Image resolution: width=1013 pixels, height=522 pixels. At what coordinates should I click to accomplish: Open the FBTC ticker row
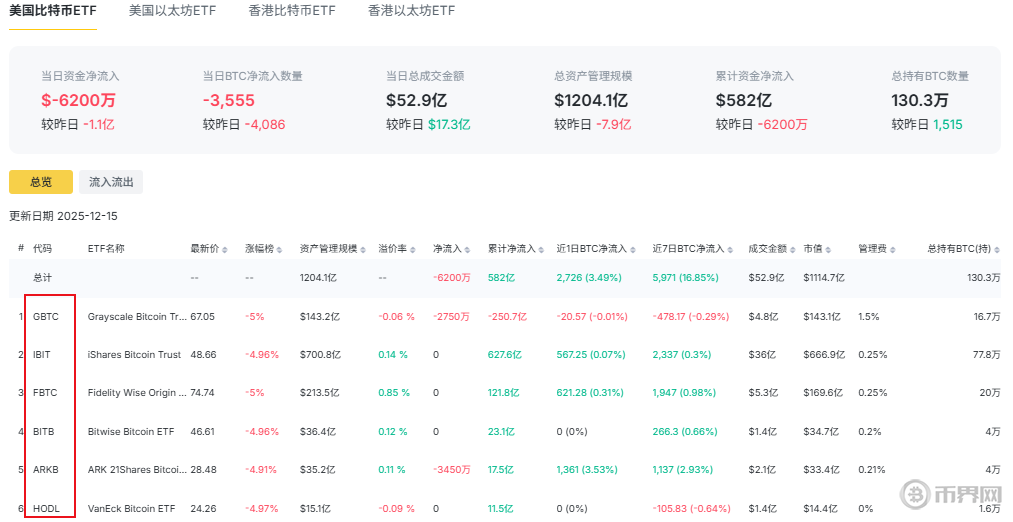[x=45, y=393]
